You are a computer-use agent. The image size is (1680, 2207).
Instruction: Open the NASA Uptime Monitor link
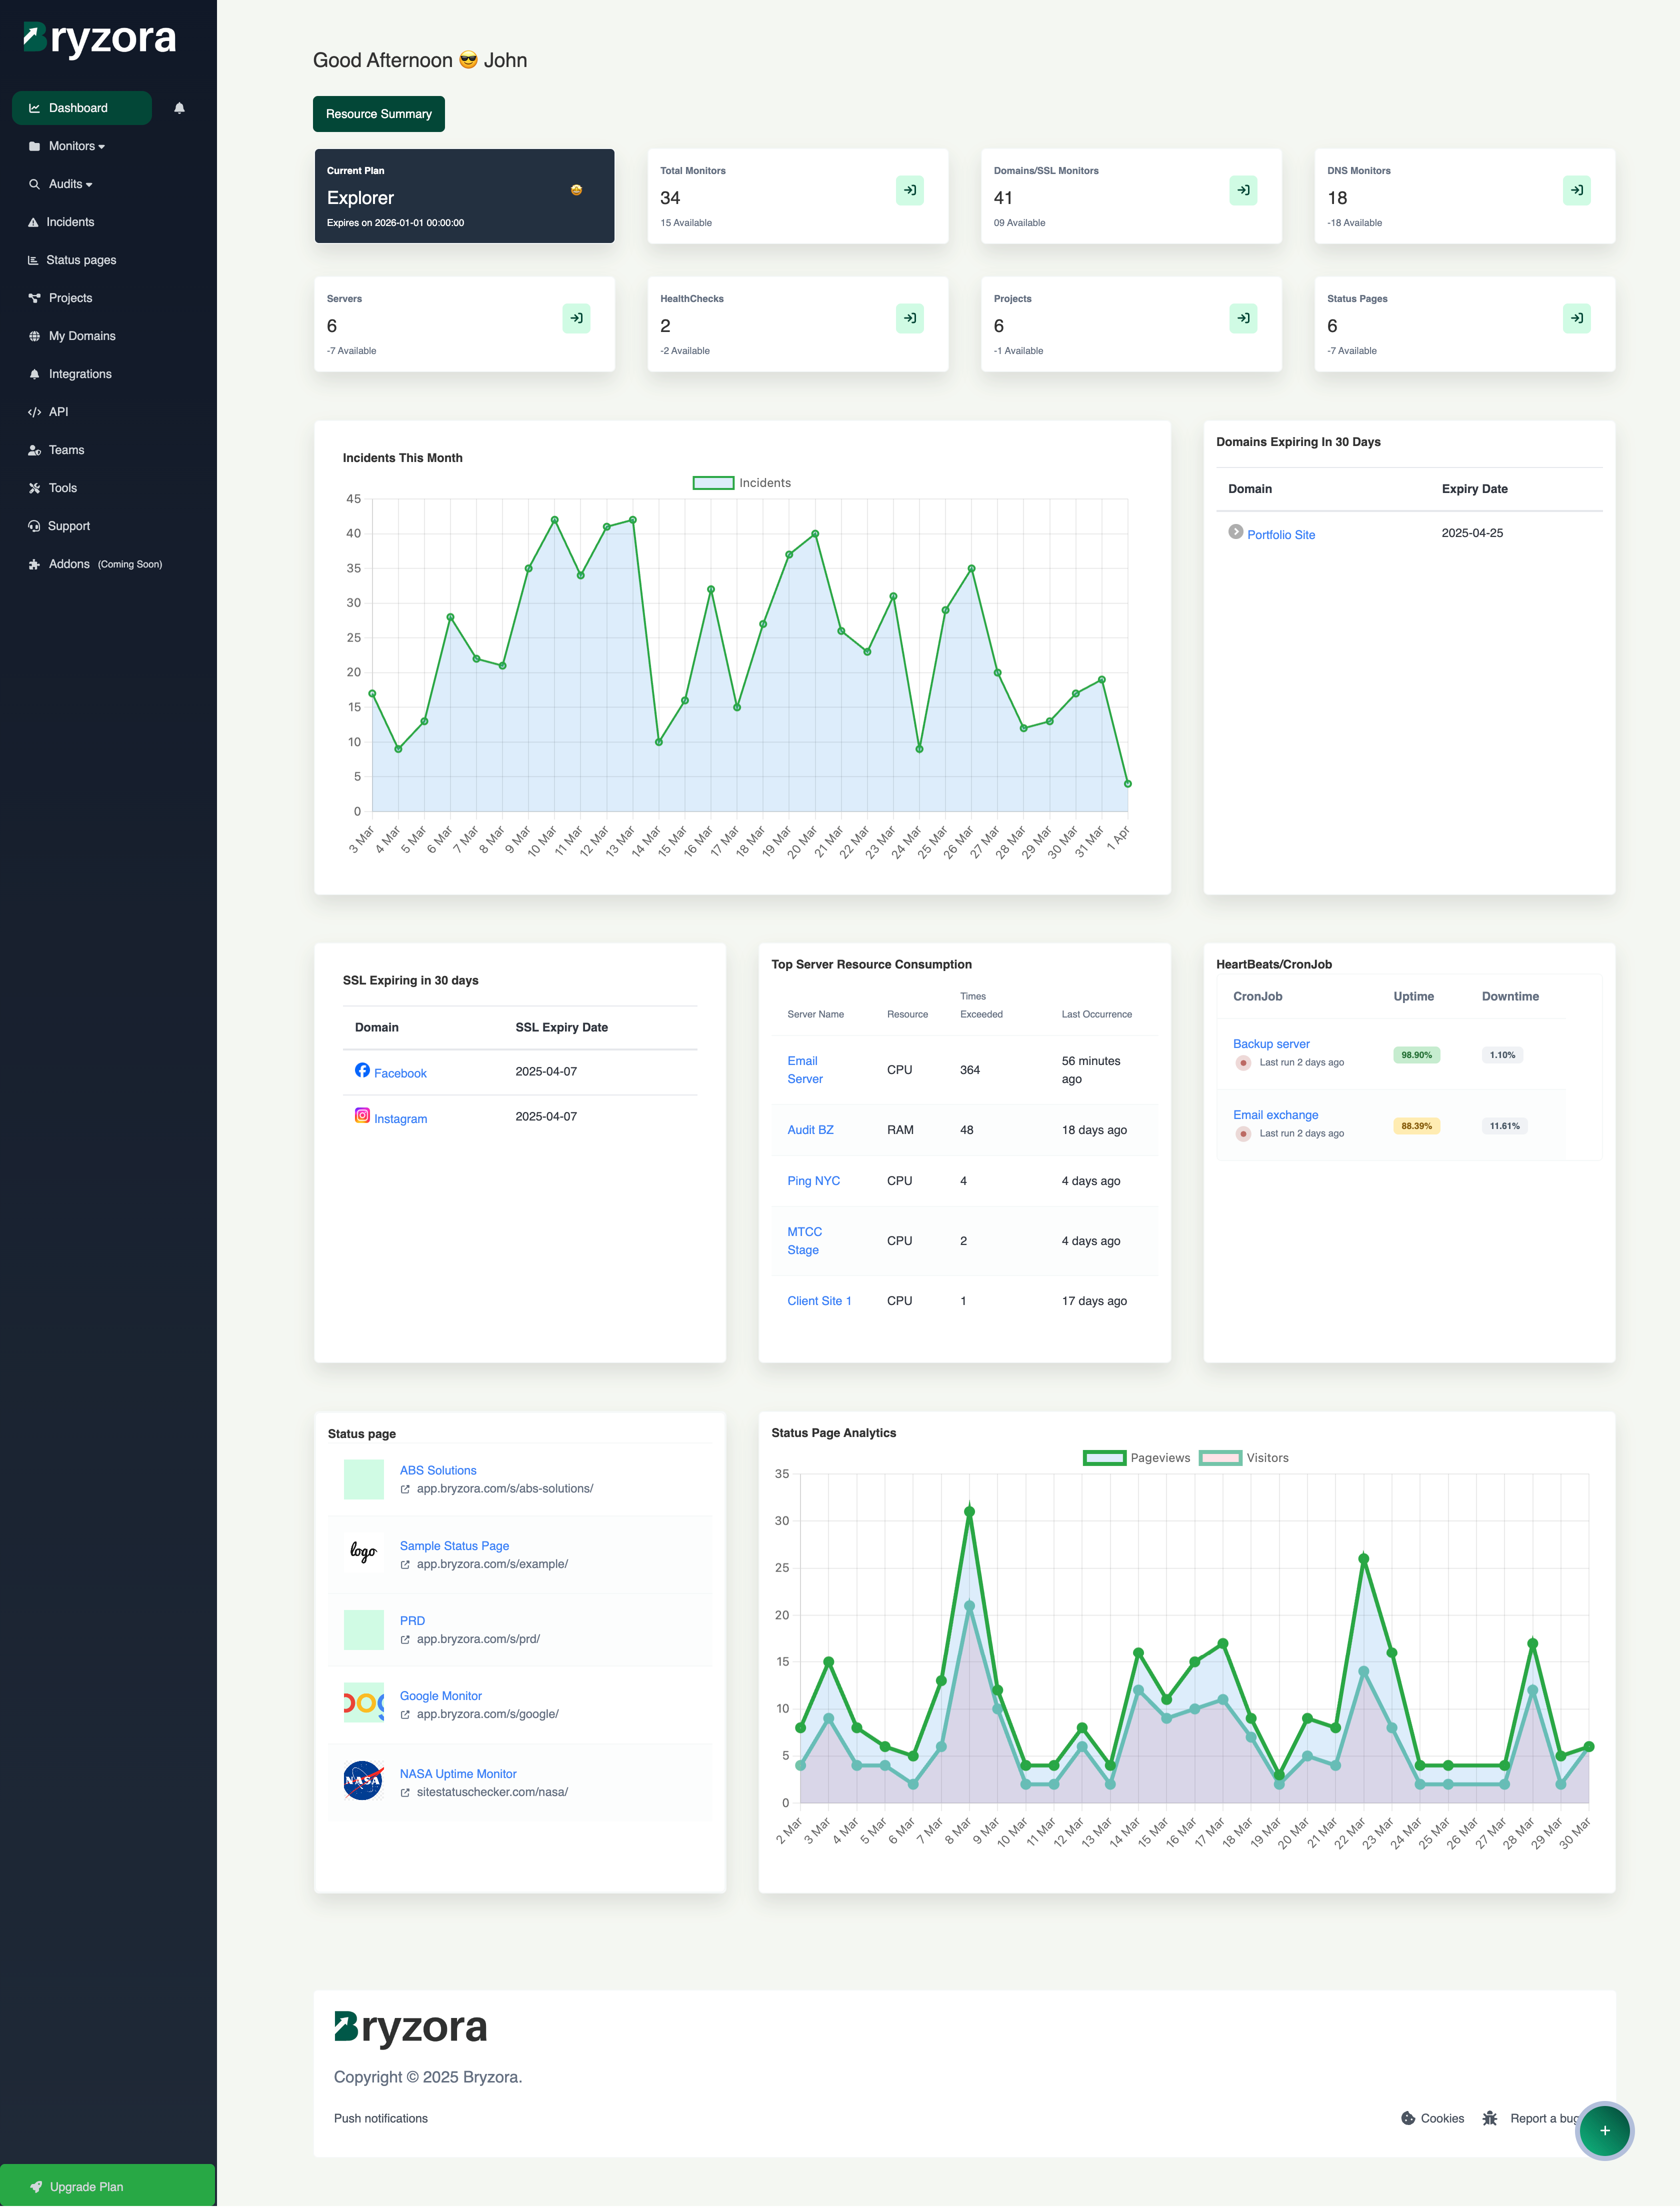[458, 1774]
